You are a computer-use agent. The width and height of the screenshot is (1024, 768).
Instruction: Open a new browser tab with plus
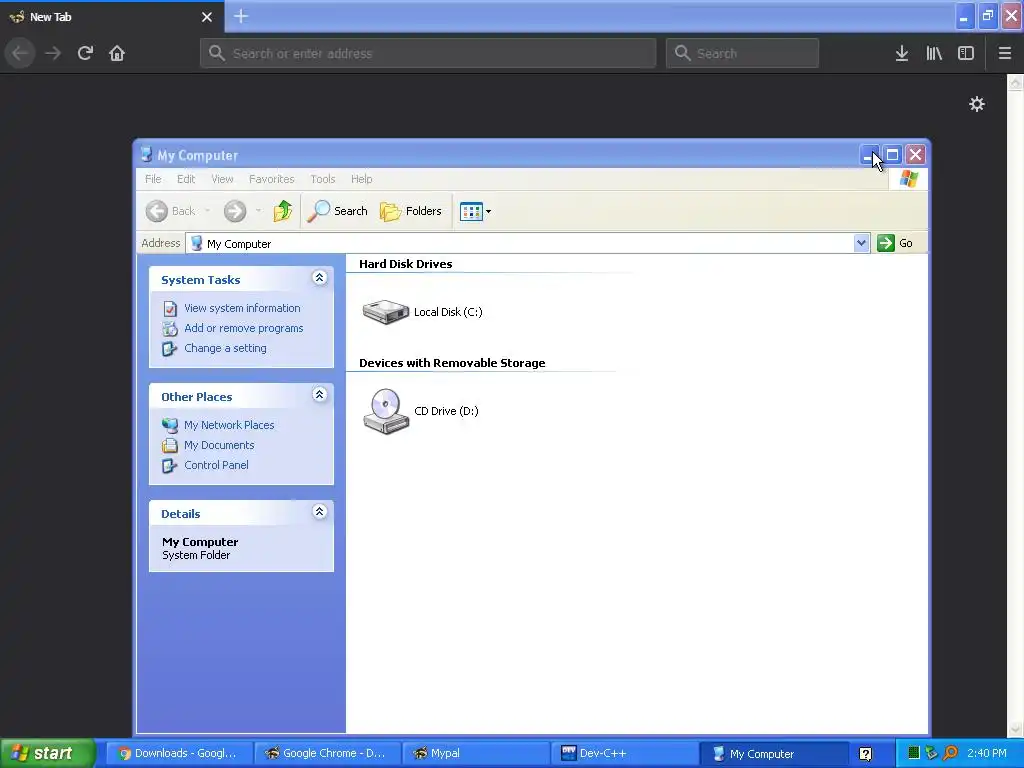pos(241,16)
